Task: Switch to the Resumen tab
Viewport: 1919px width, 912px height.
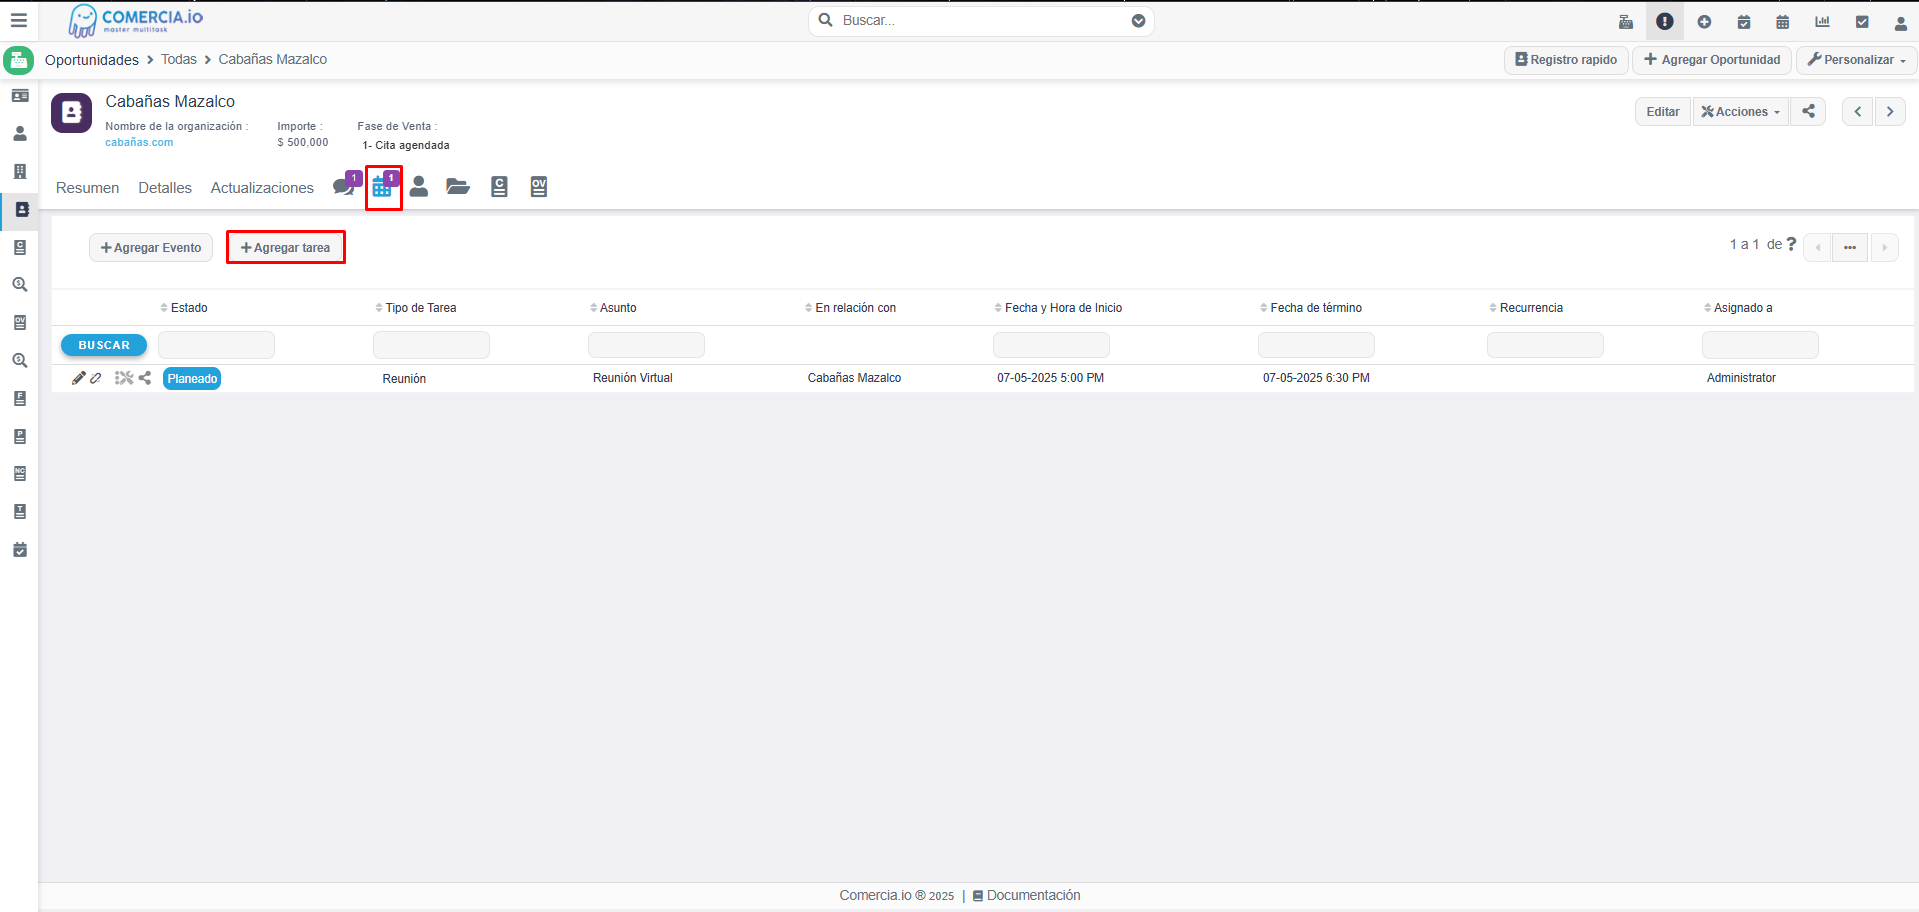Action: pyautogui.click(x=87, y=188)
